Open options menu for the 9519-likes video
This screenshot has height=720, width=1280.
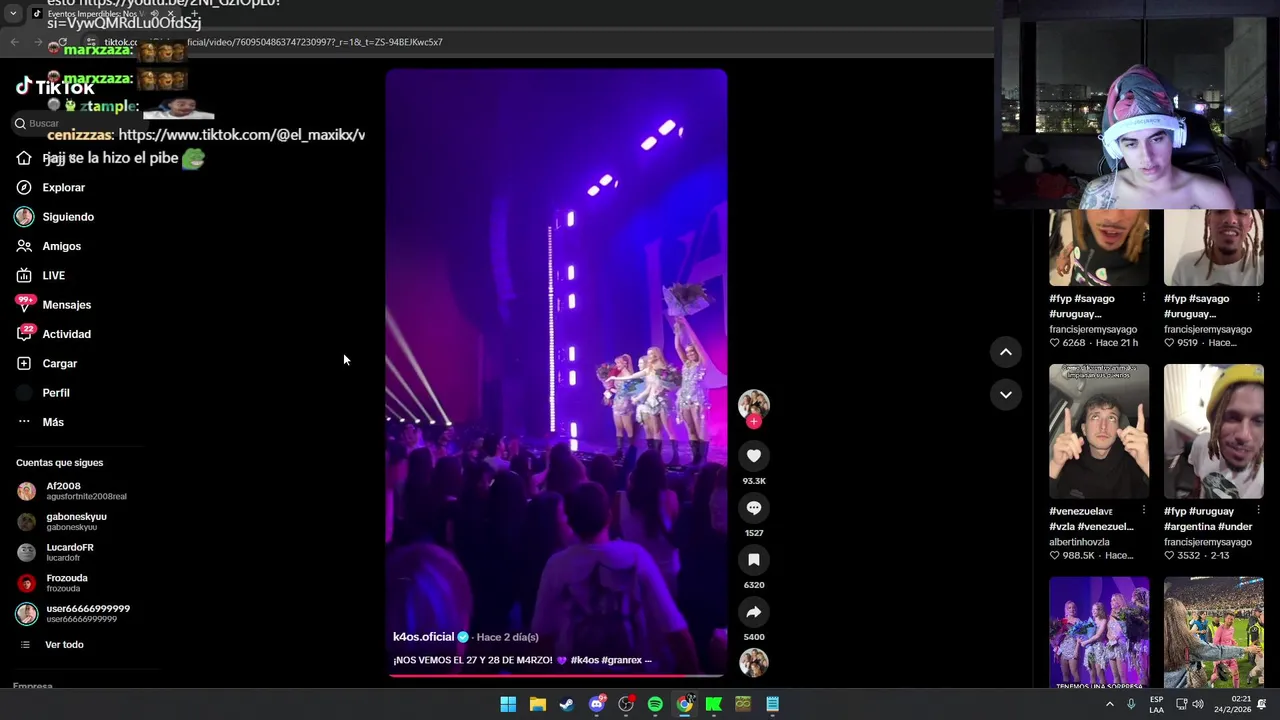tap(1258, 298)
